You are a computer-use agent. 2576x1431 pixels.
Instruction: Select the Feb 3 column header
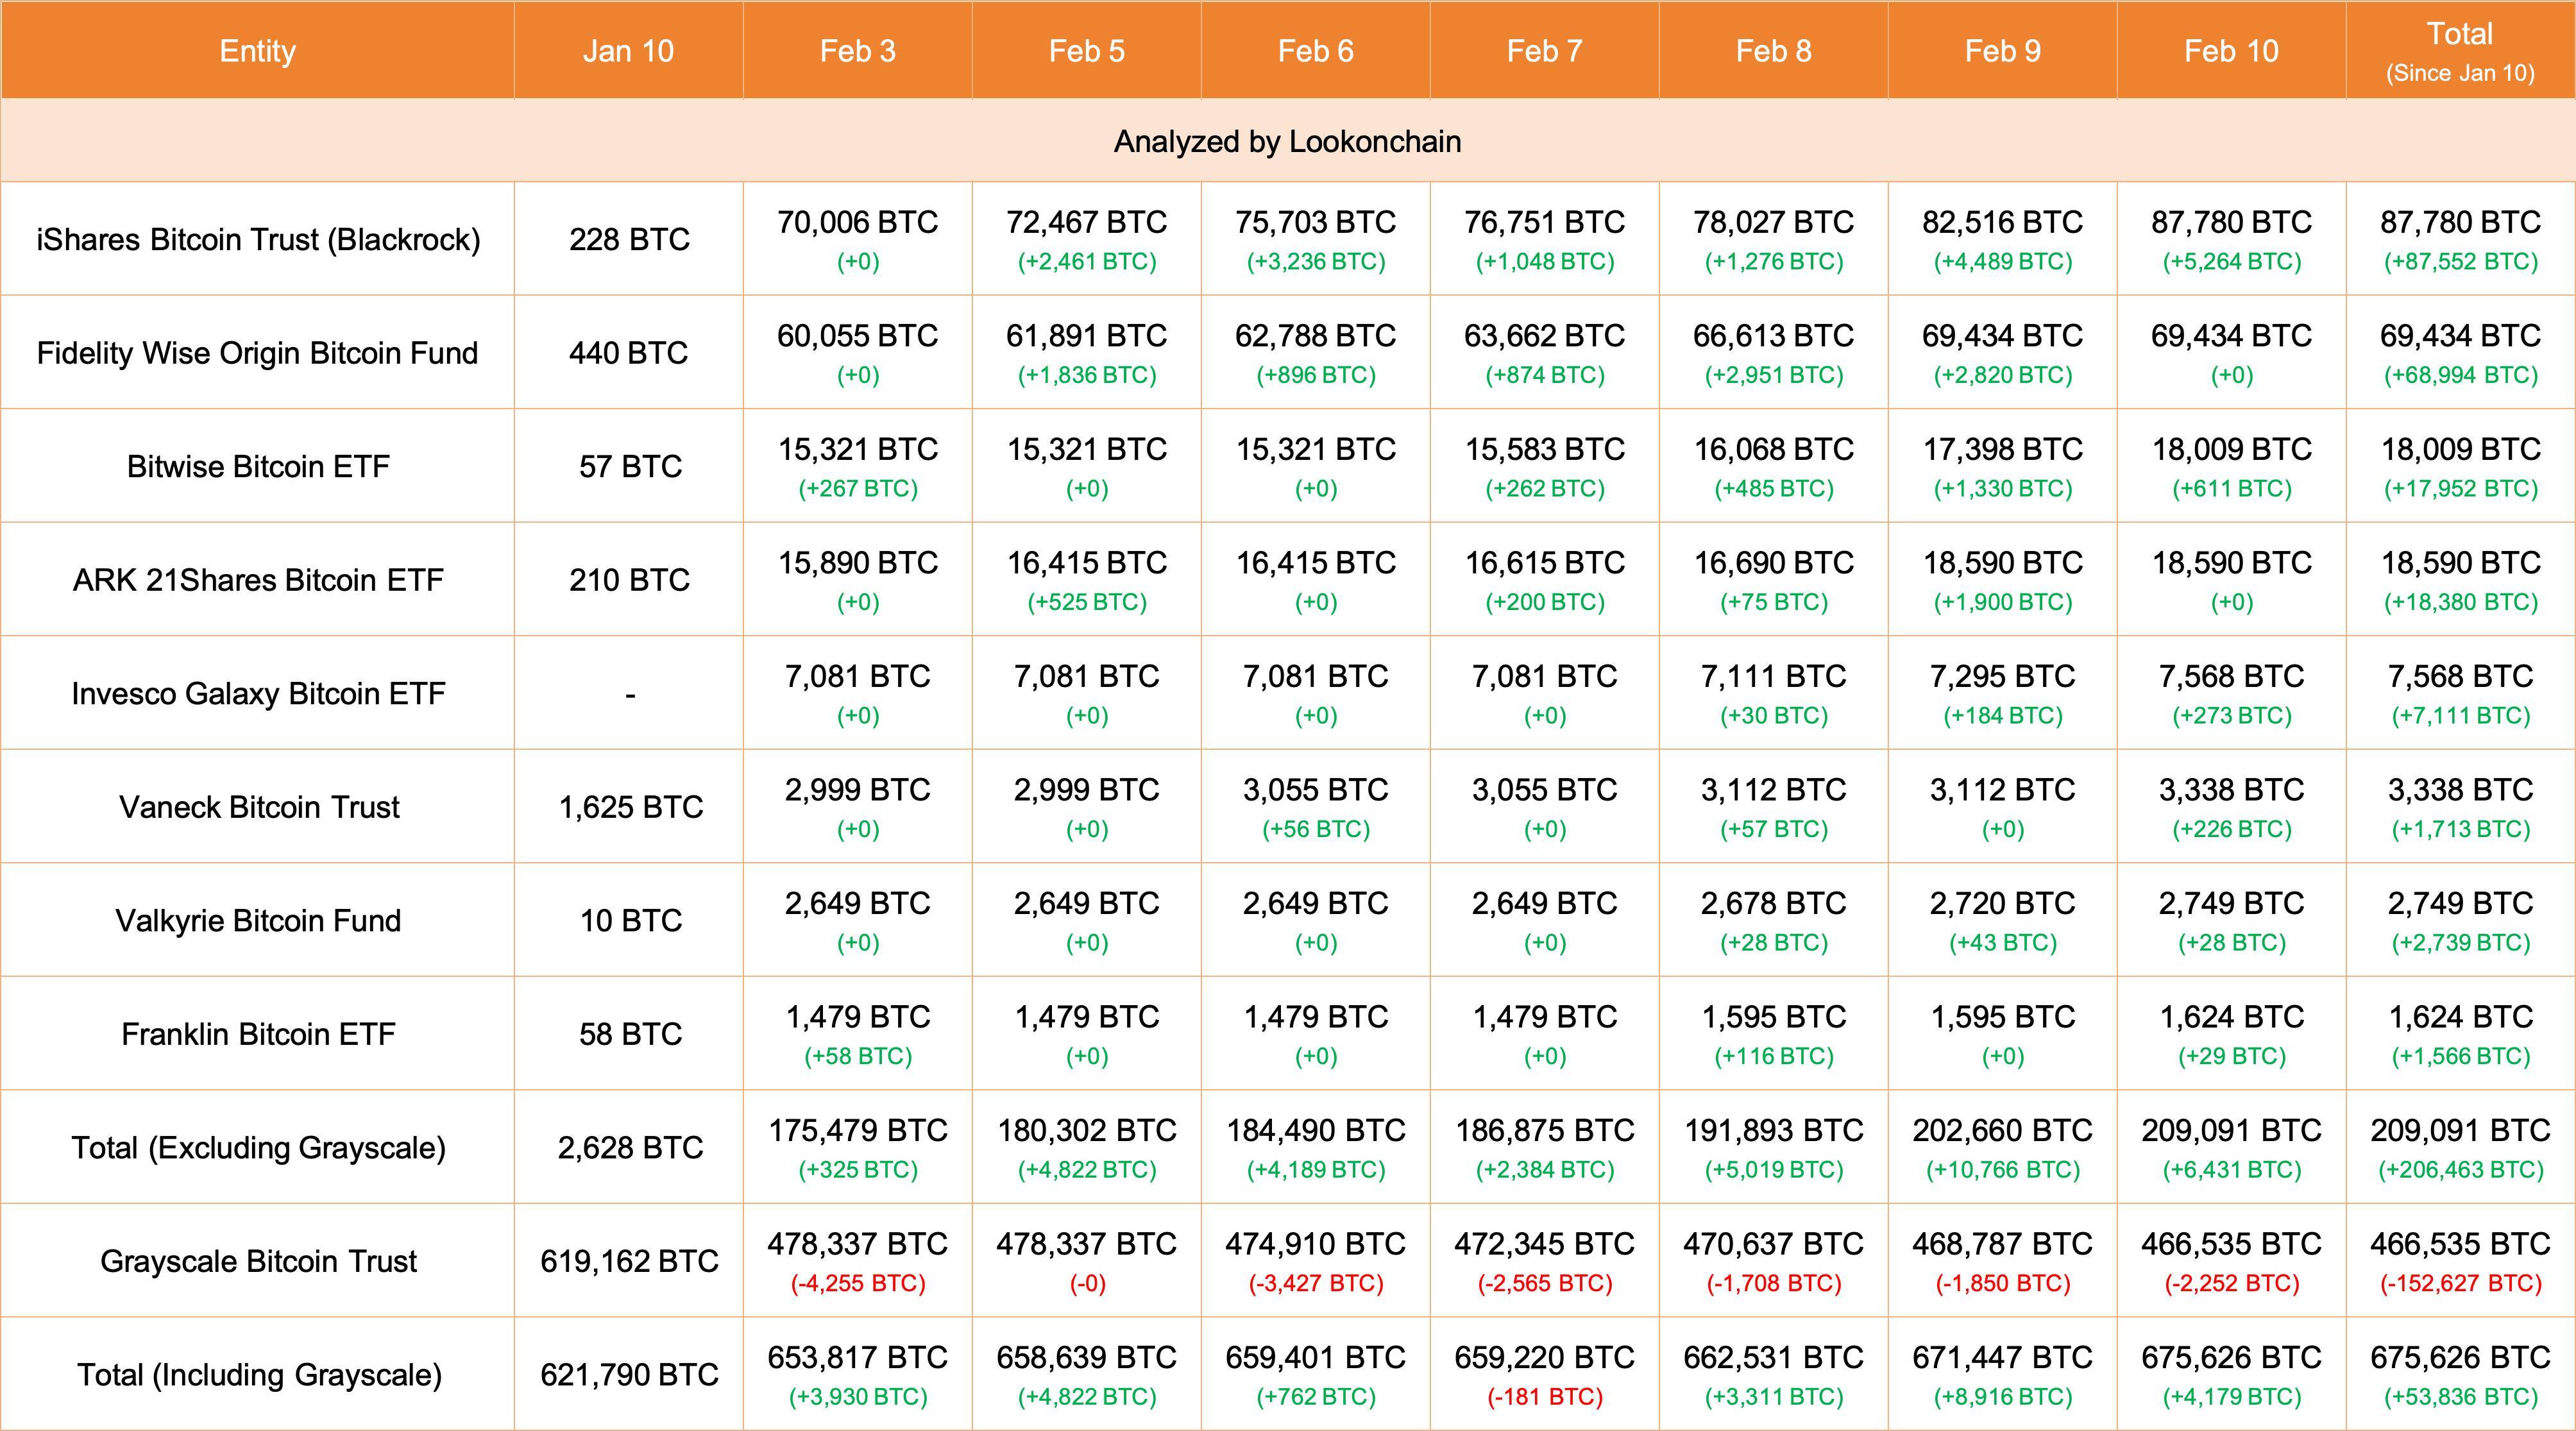click(x=857, y=51)
